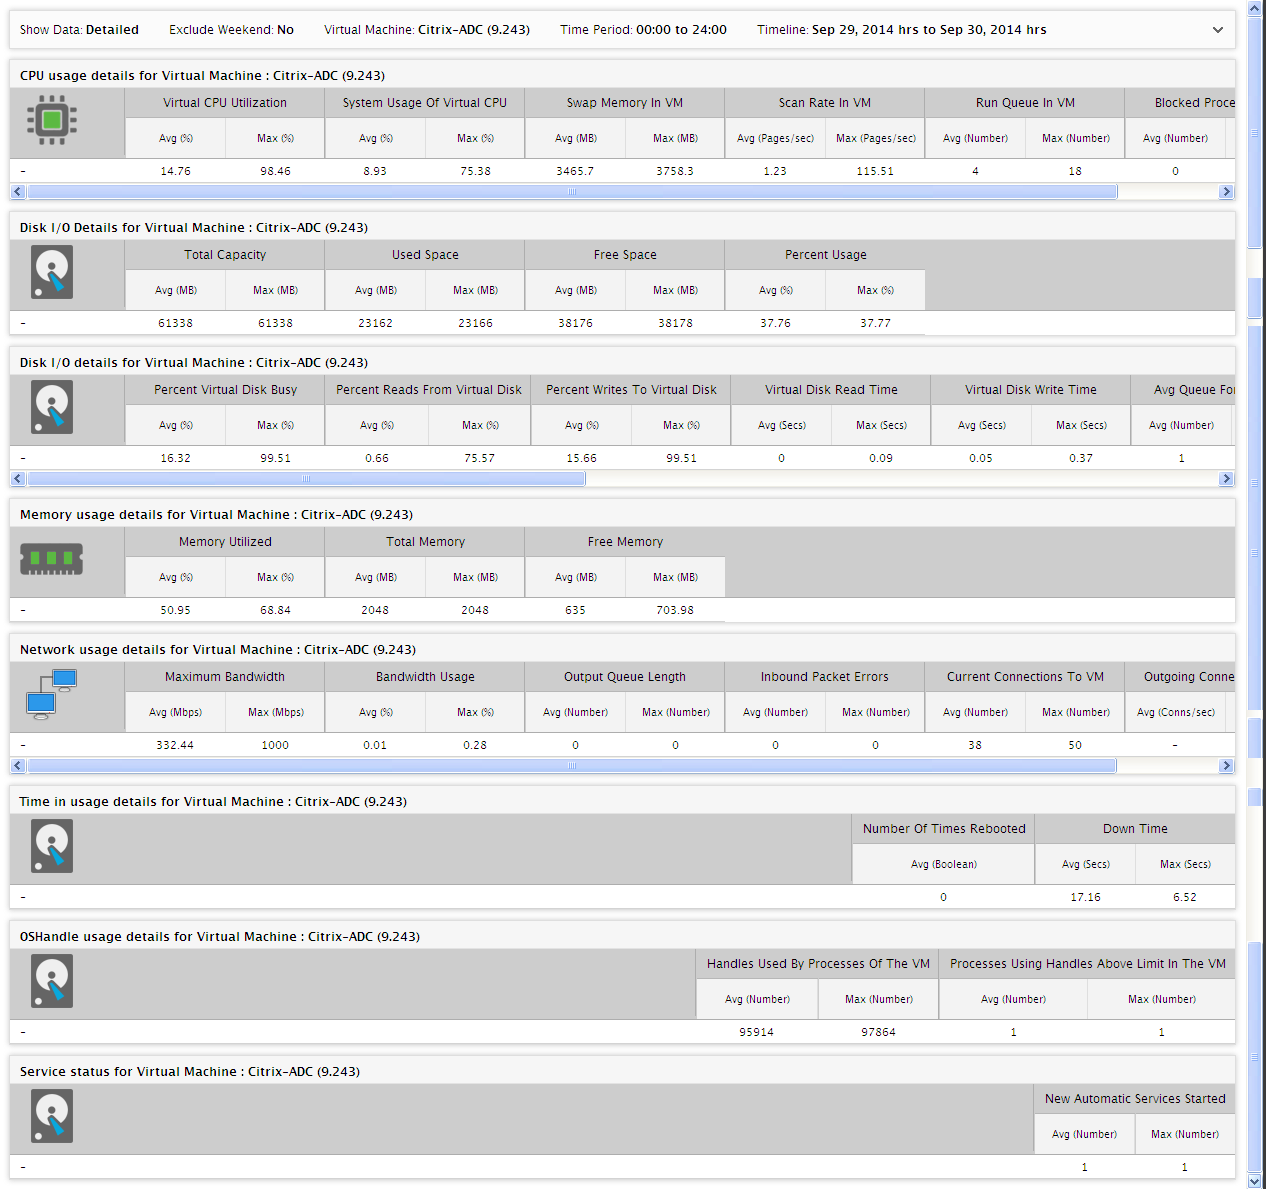Screen dimensions: 1266x1189
Task: Click the page scroll down arrow
Action: coord(1255,1181)
